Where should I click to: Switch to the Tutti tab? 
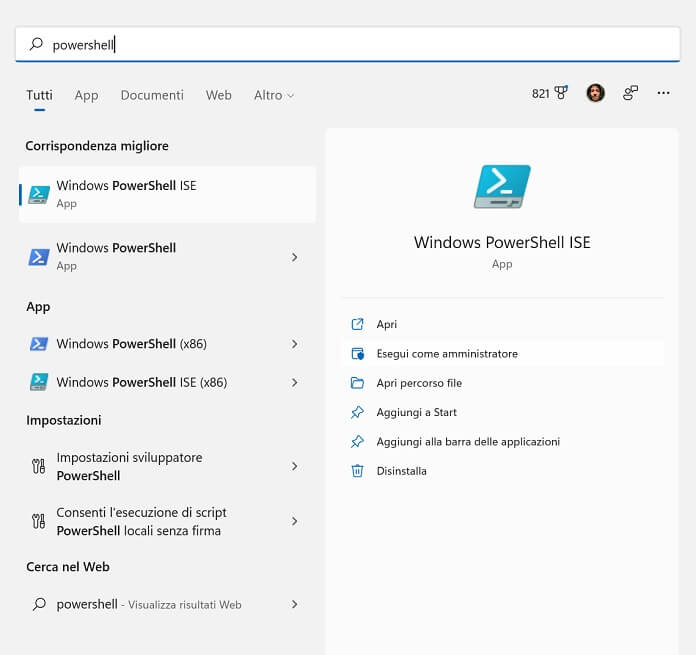tap(40, 95)
